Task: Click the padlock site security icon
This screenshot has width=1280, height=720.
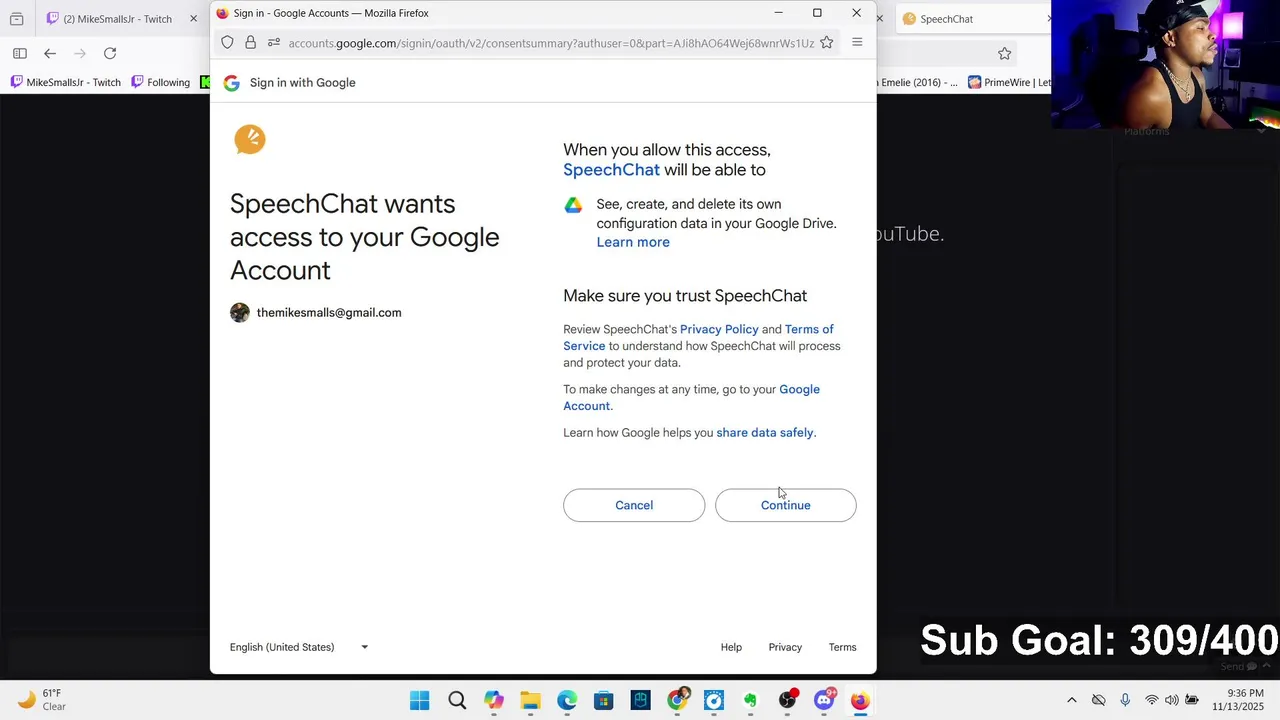Action: click(250, 43)
